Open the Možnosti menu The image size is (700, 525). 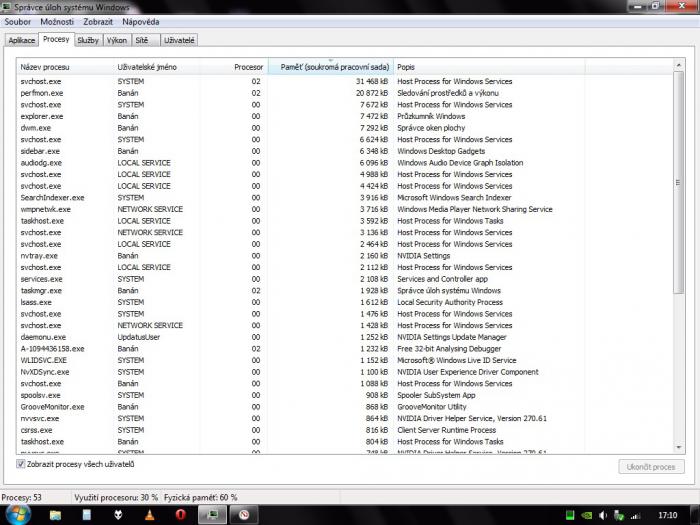click(57, 21)
